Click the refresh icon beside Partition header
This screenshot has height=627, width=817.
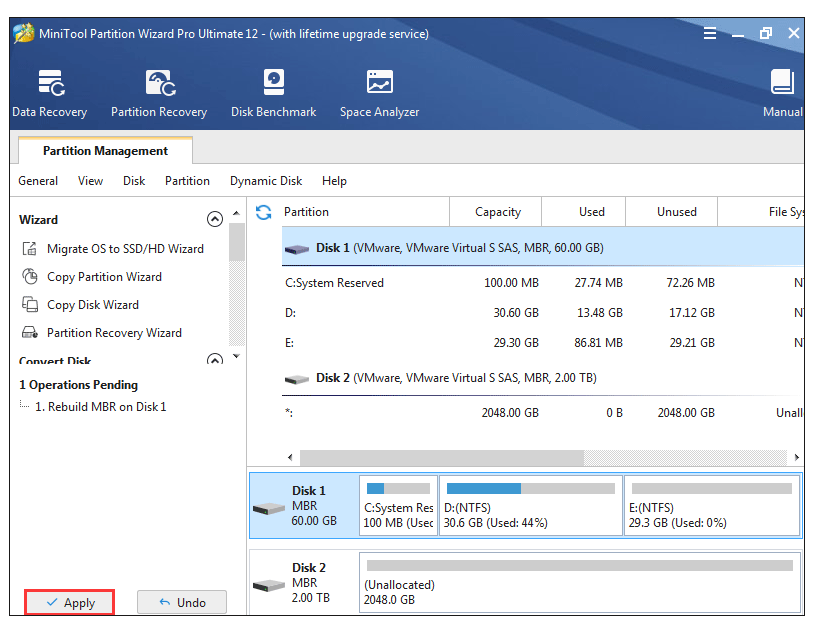[264, 212]
